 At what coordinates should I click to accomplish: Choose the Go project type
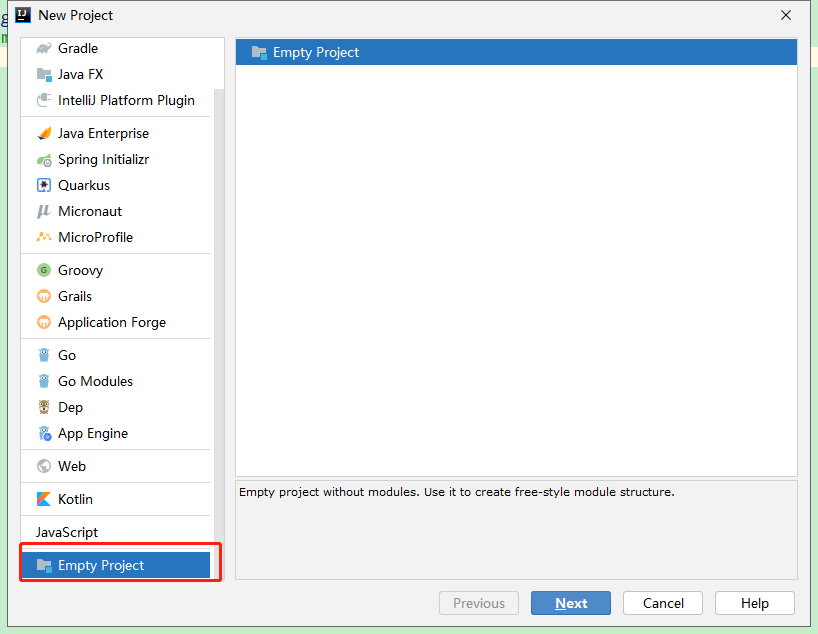115,355
